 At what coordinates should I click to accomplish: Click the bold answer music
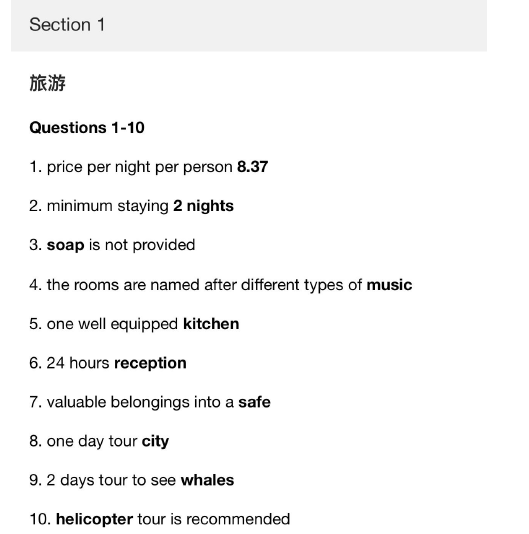point(389,285)
